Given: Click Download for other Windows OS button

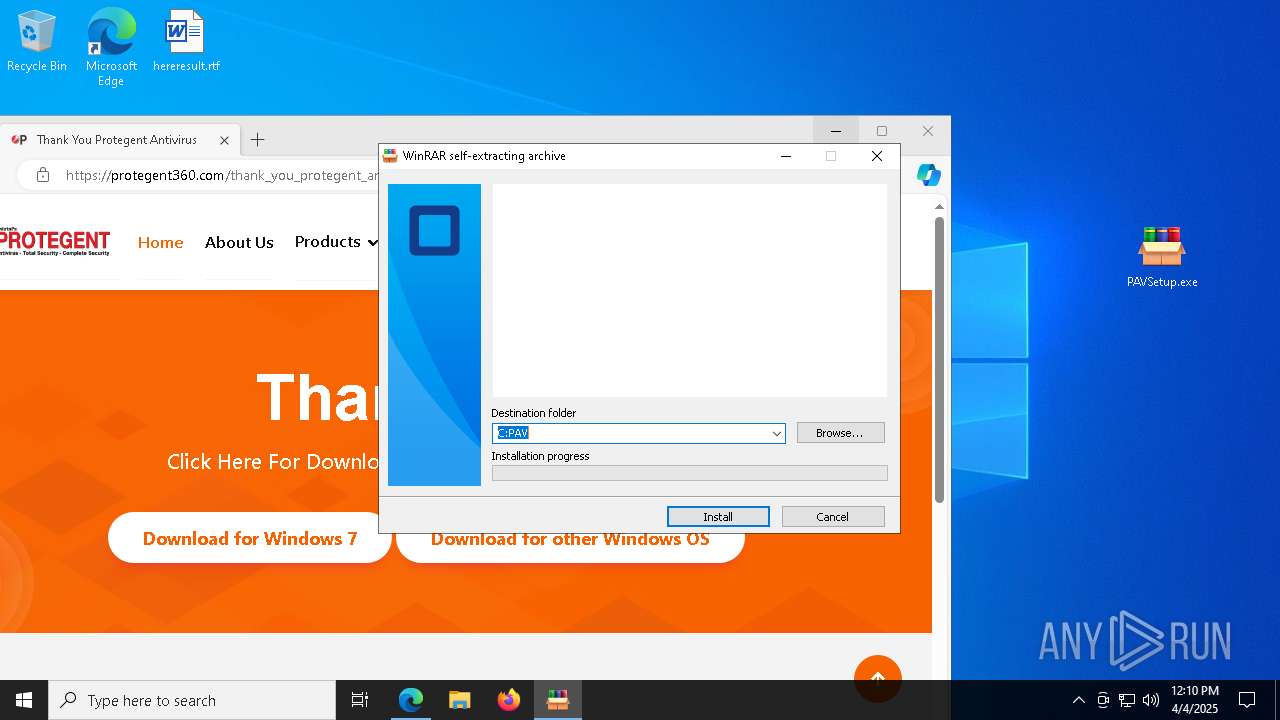Looking at the screenshot, I should [x=570, y=538].
